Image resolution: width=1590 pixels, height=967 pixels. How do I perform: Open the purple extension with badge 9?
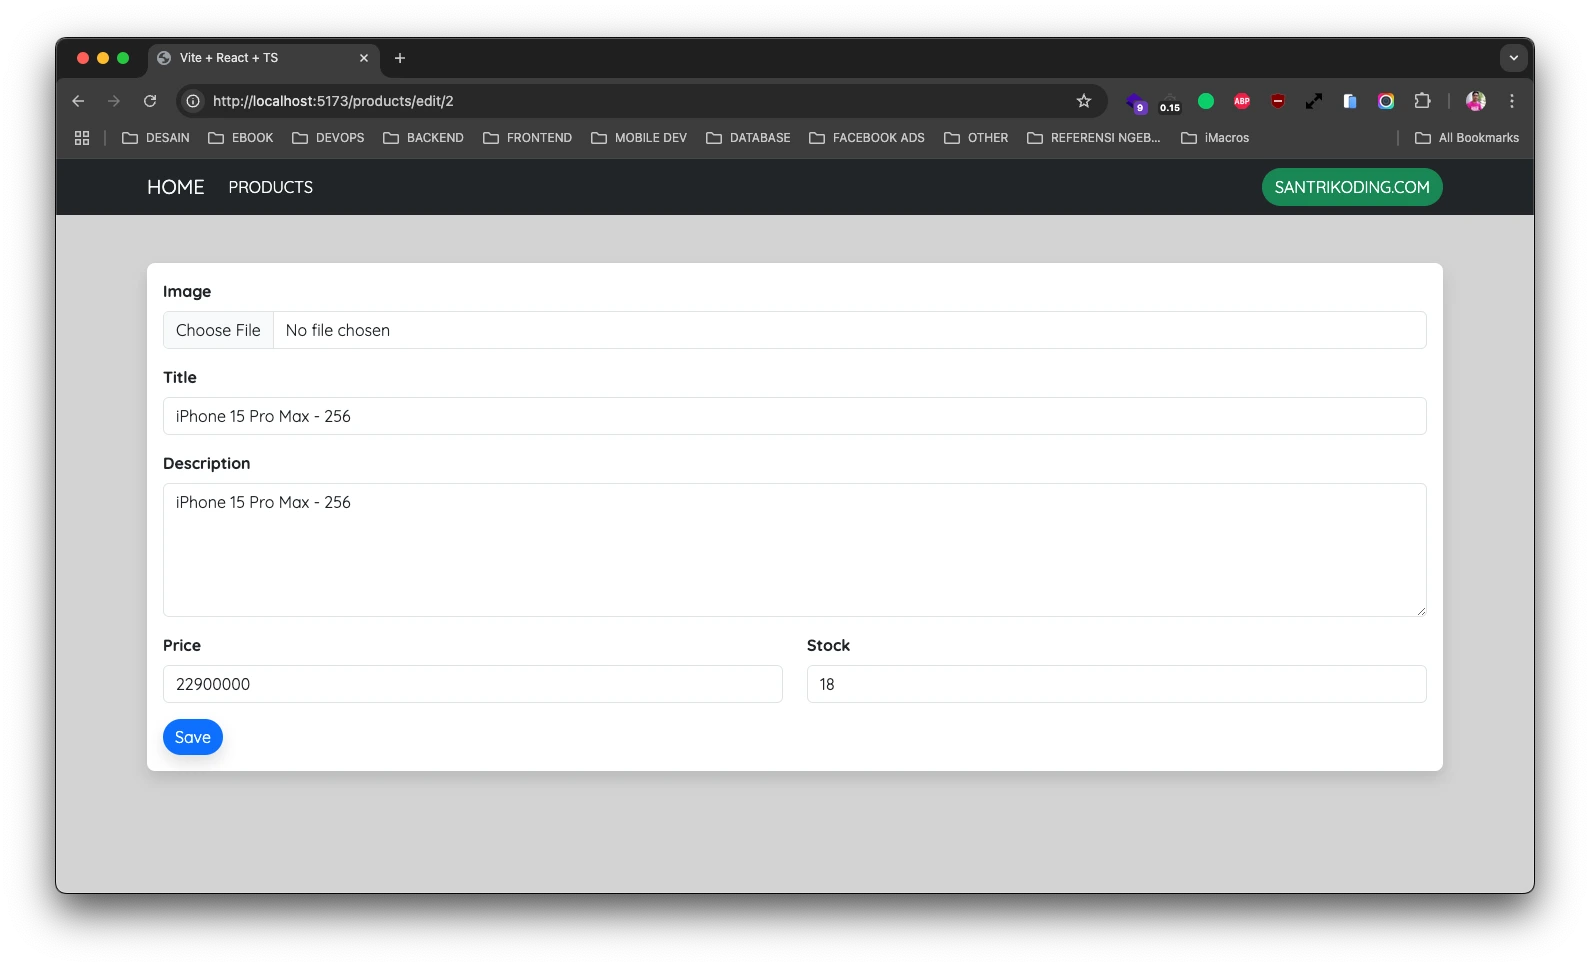[x=1136, y=102]
